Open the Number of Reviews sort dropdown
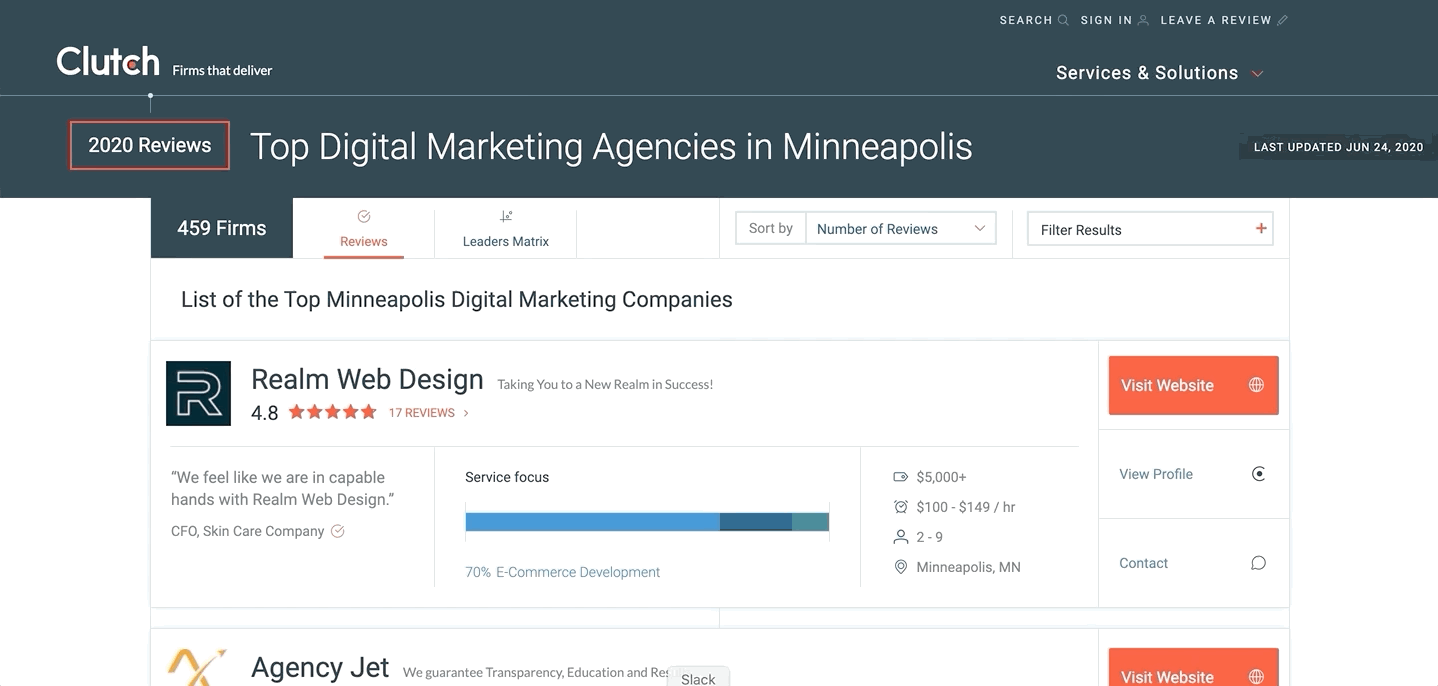Screen dimensions: 1438x686 point(901,229)
